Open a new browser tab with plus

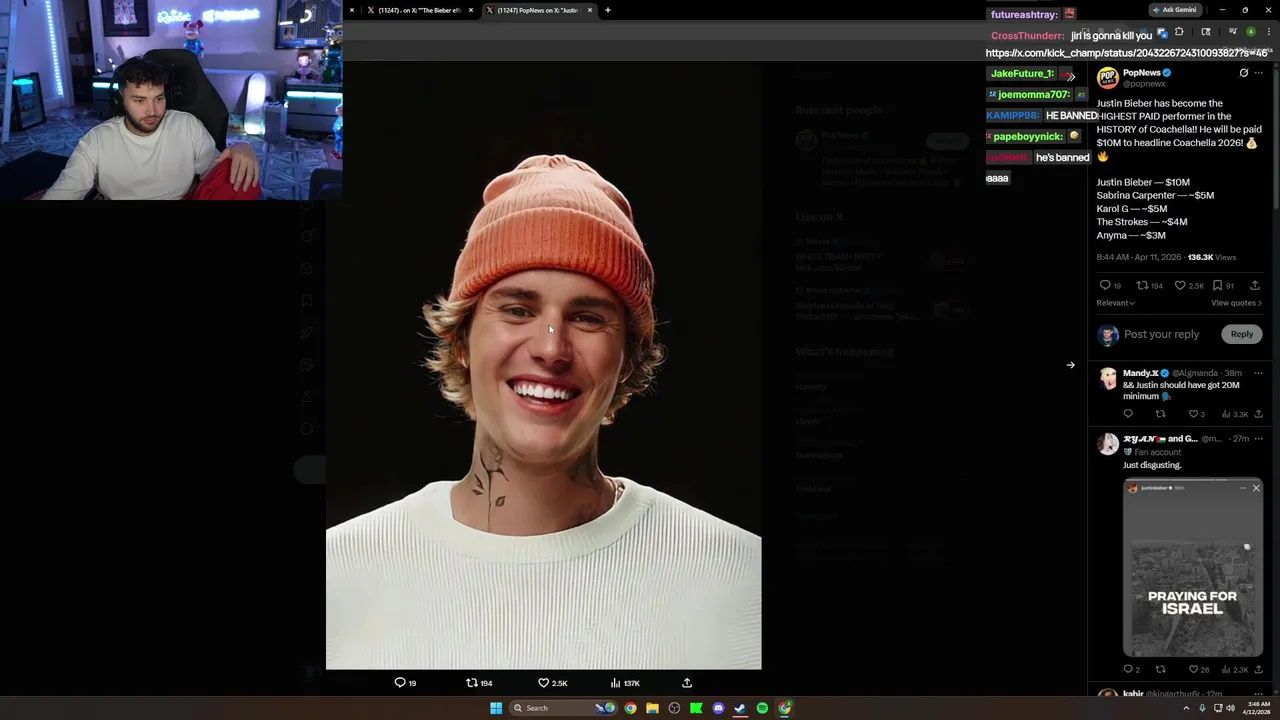point(608,10)
